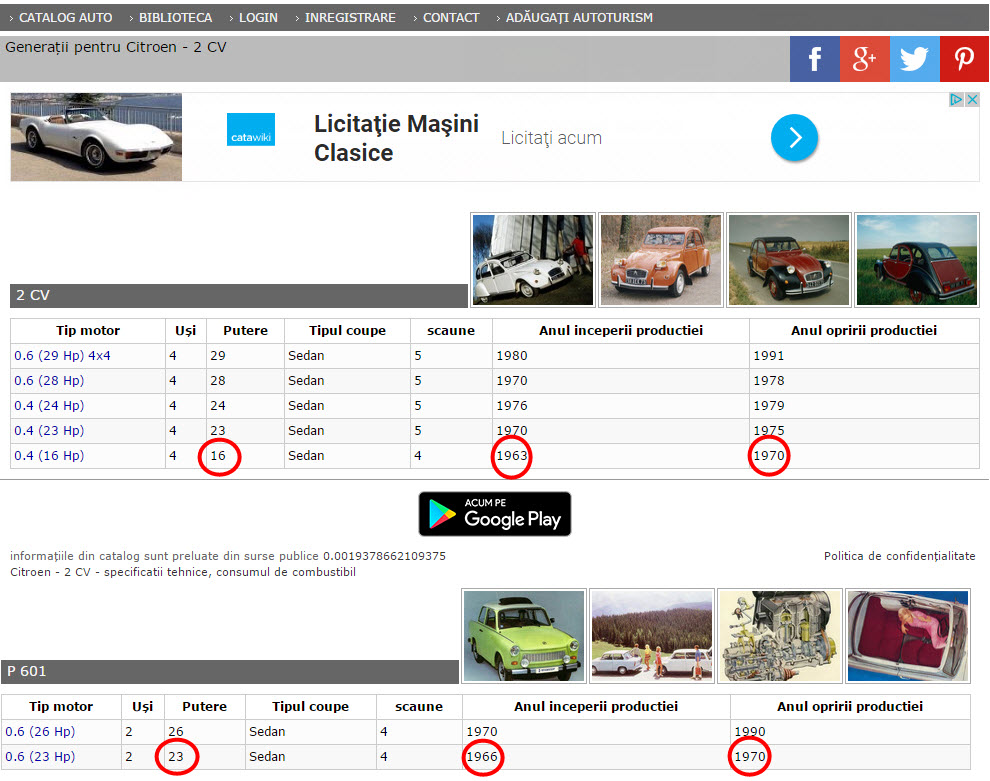
Task: Open INREGISTRARE menu item
Action: tap(350, 18)
